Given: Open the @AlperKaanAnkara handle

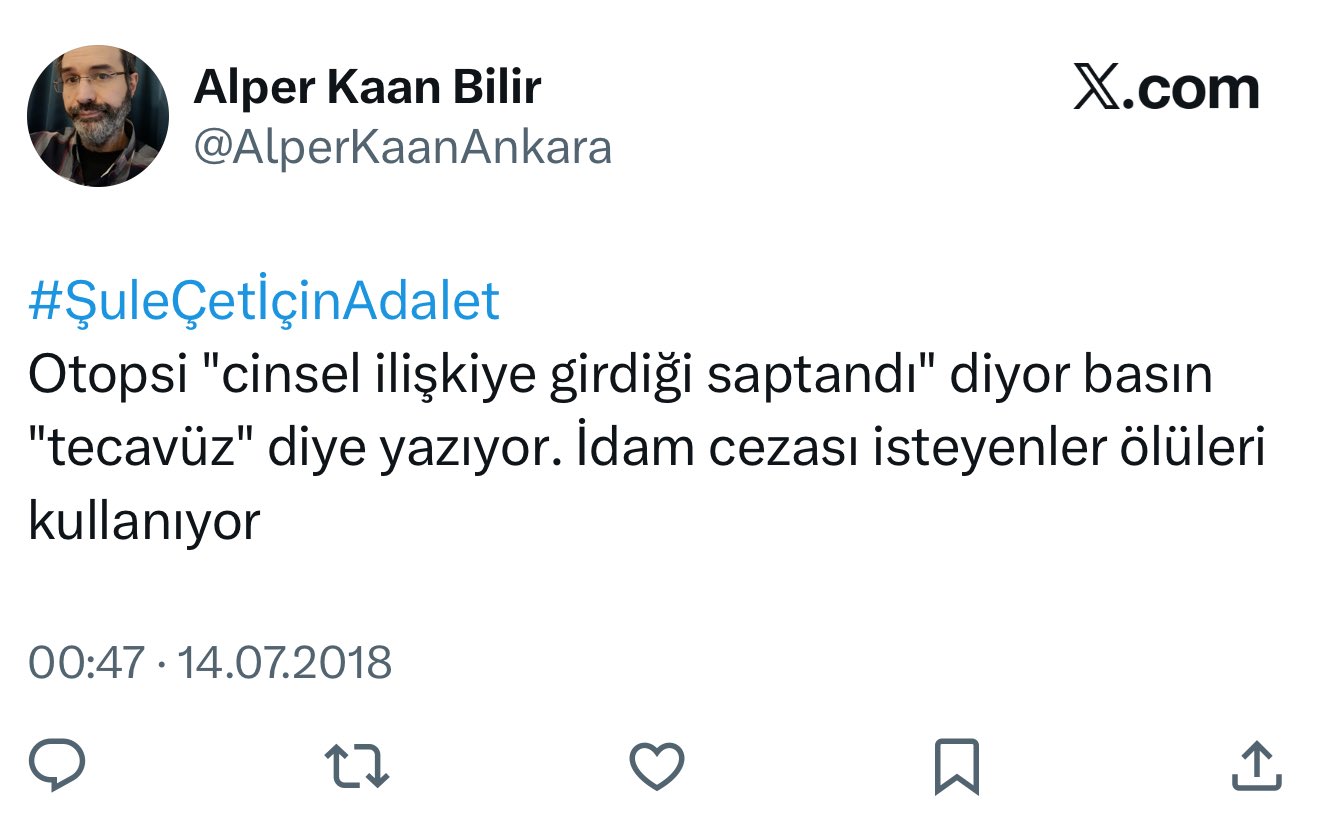Looking at the screenshot, I should pyautogui.click(x=402, y=148).
